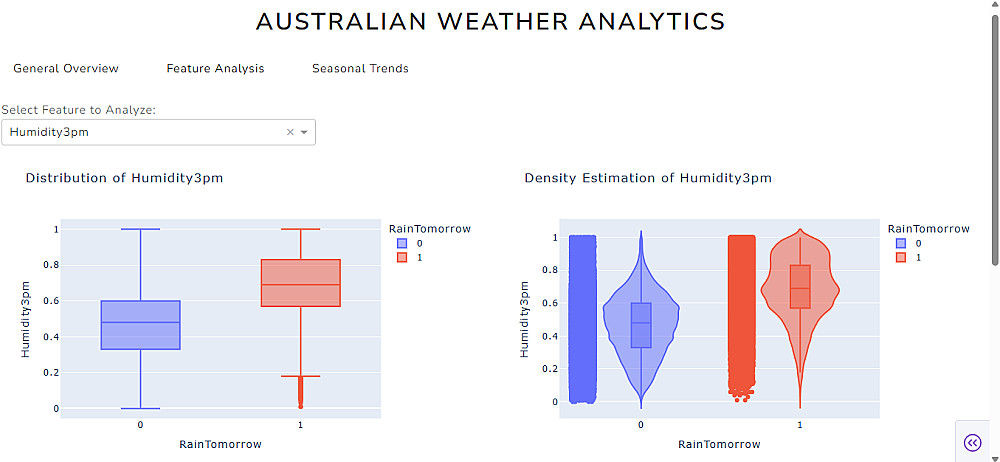
Task: Click red outlier points below box plot whisker
Action: pos(301,395)
